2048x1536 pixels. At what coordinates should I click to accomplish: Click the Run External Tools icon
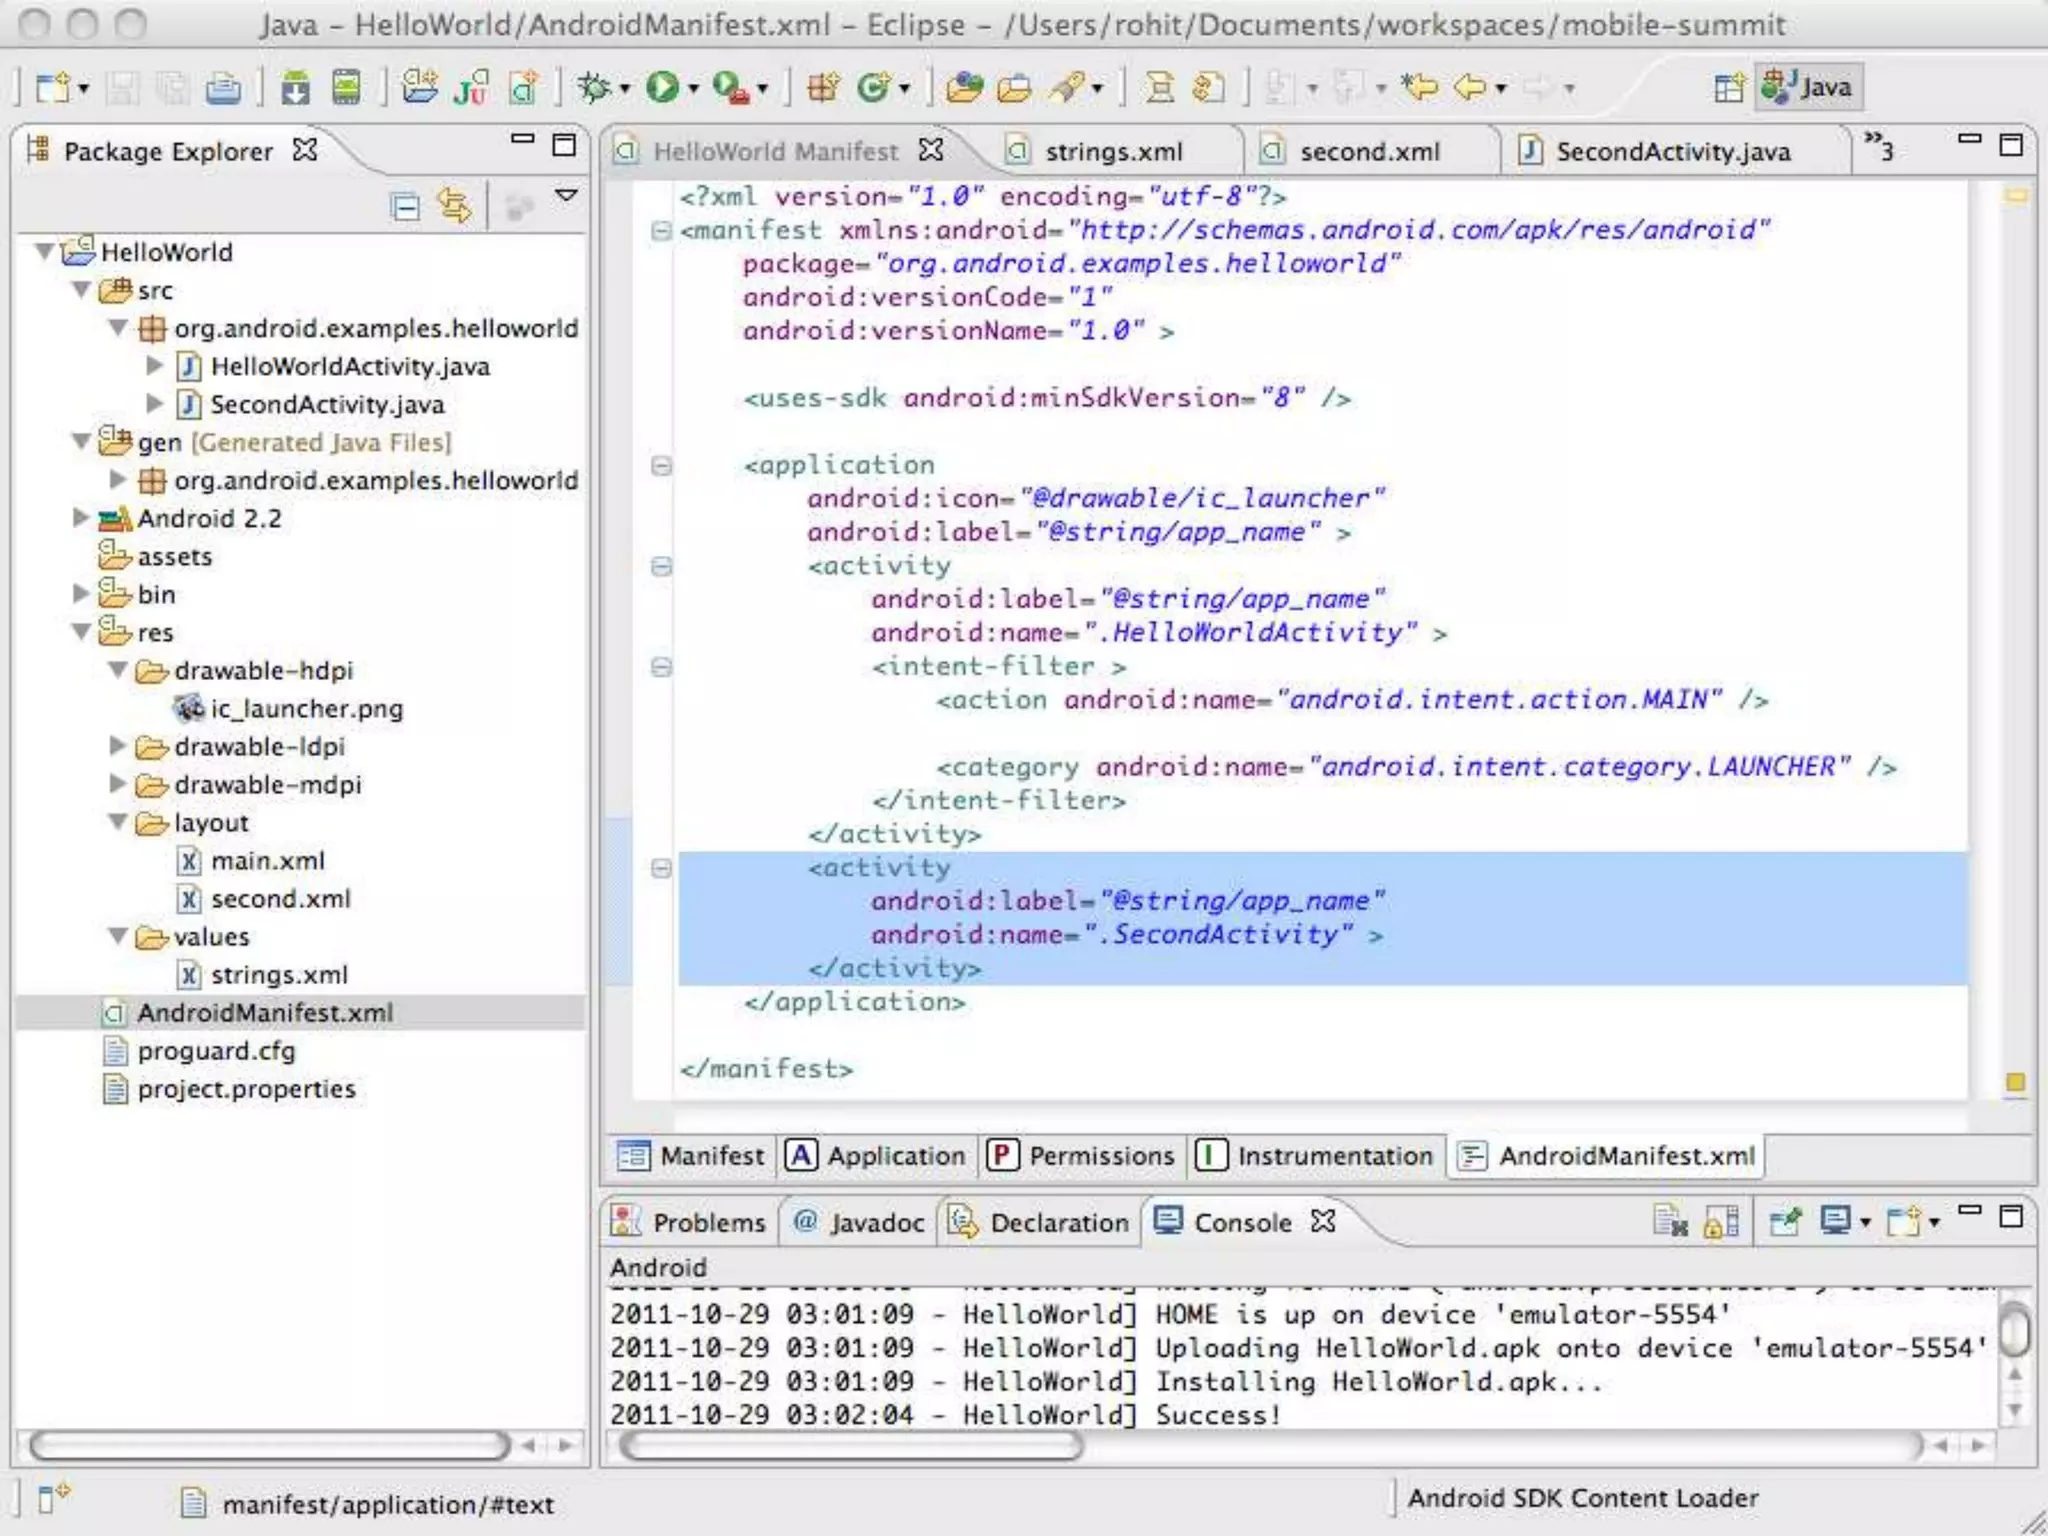coord(730,88)
